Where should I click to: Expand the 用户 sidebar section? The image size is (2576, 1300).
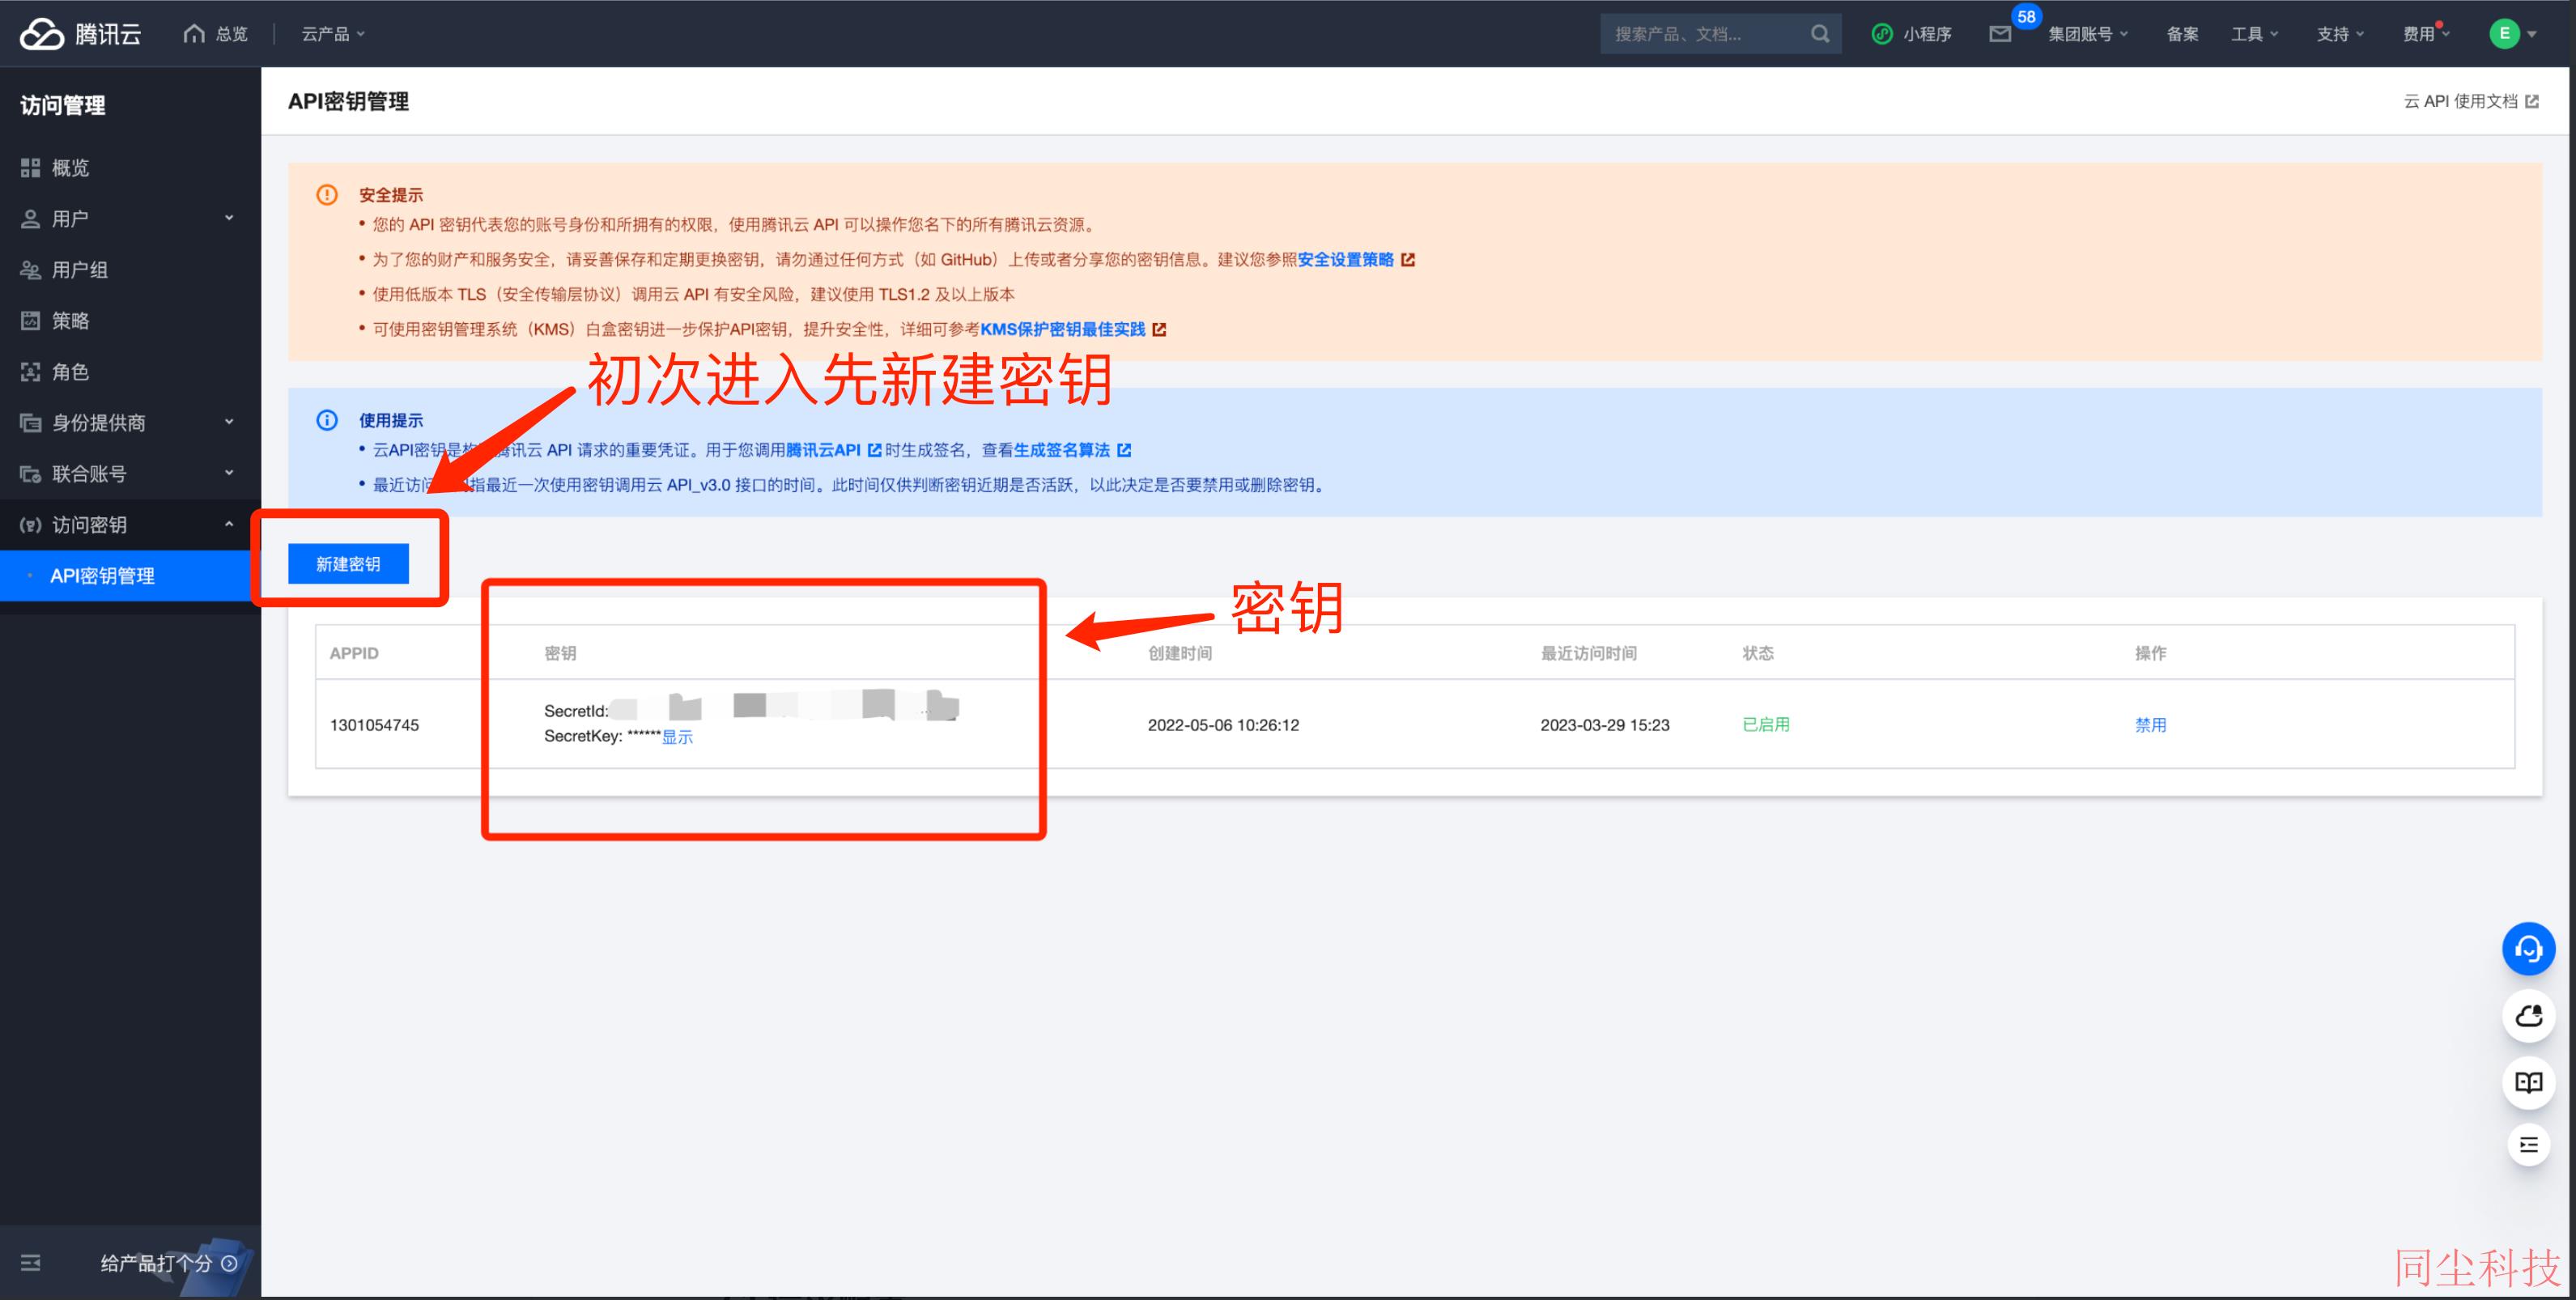229,218
